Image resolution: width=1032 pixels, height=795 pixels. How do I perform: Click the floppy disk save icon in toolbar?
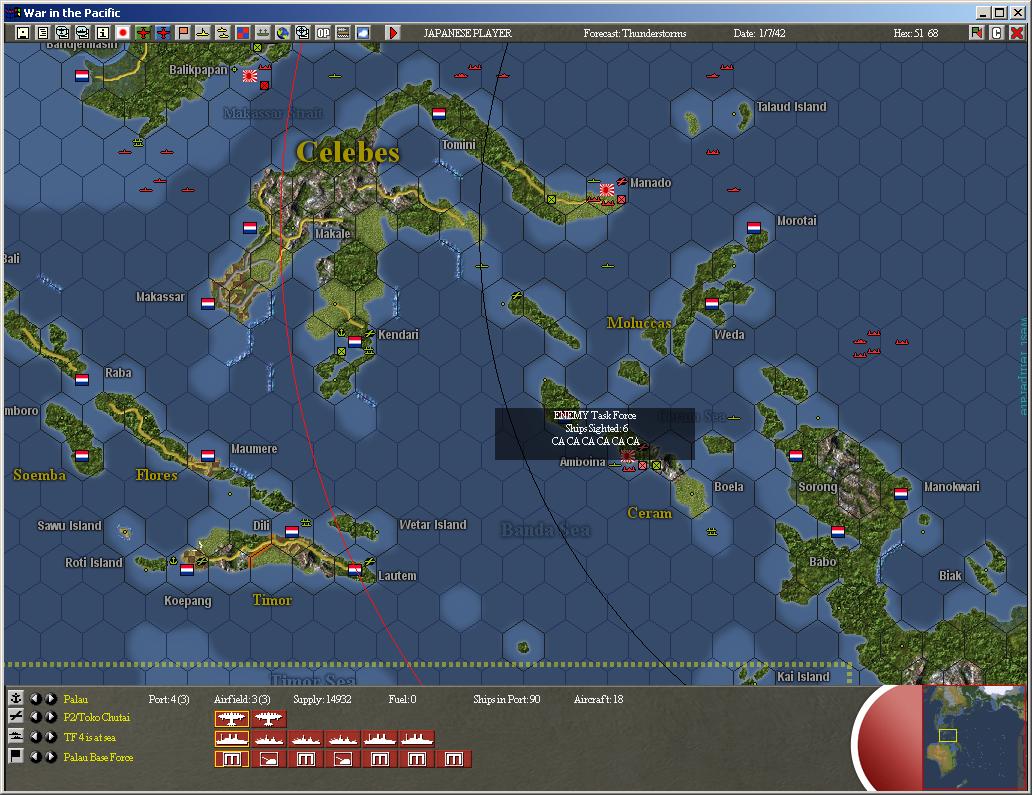(23, 32)
